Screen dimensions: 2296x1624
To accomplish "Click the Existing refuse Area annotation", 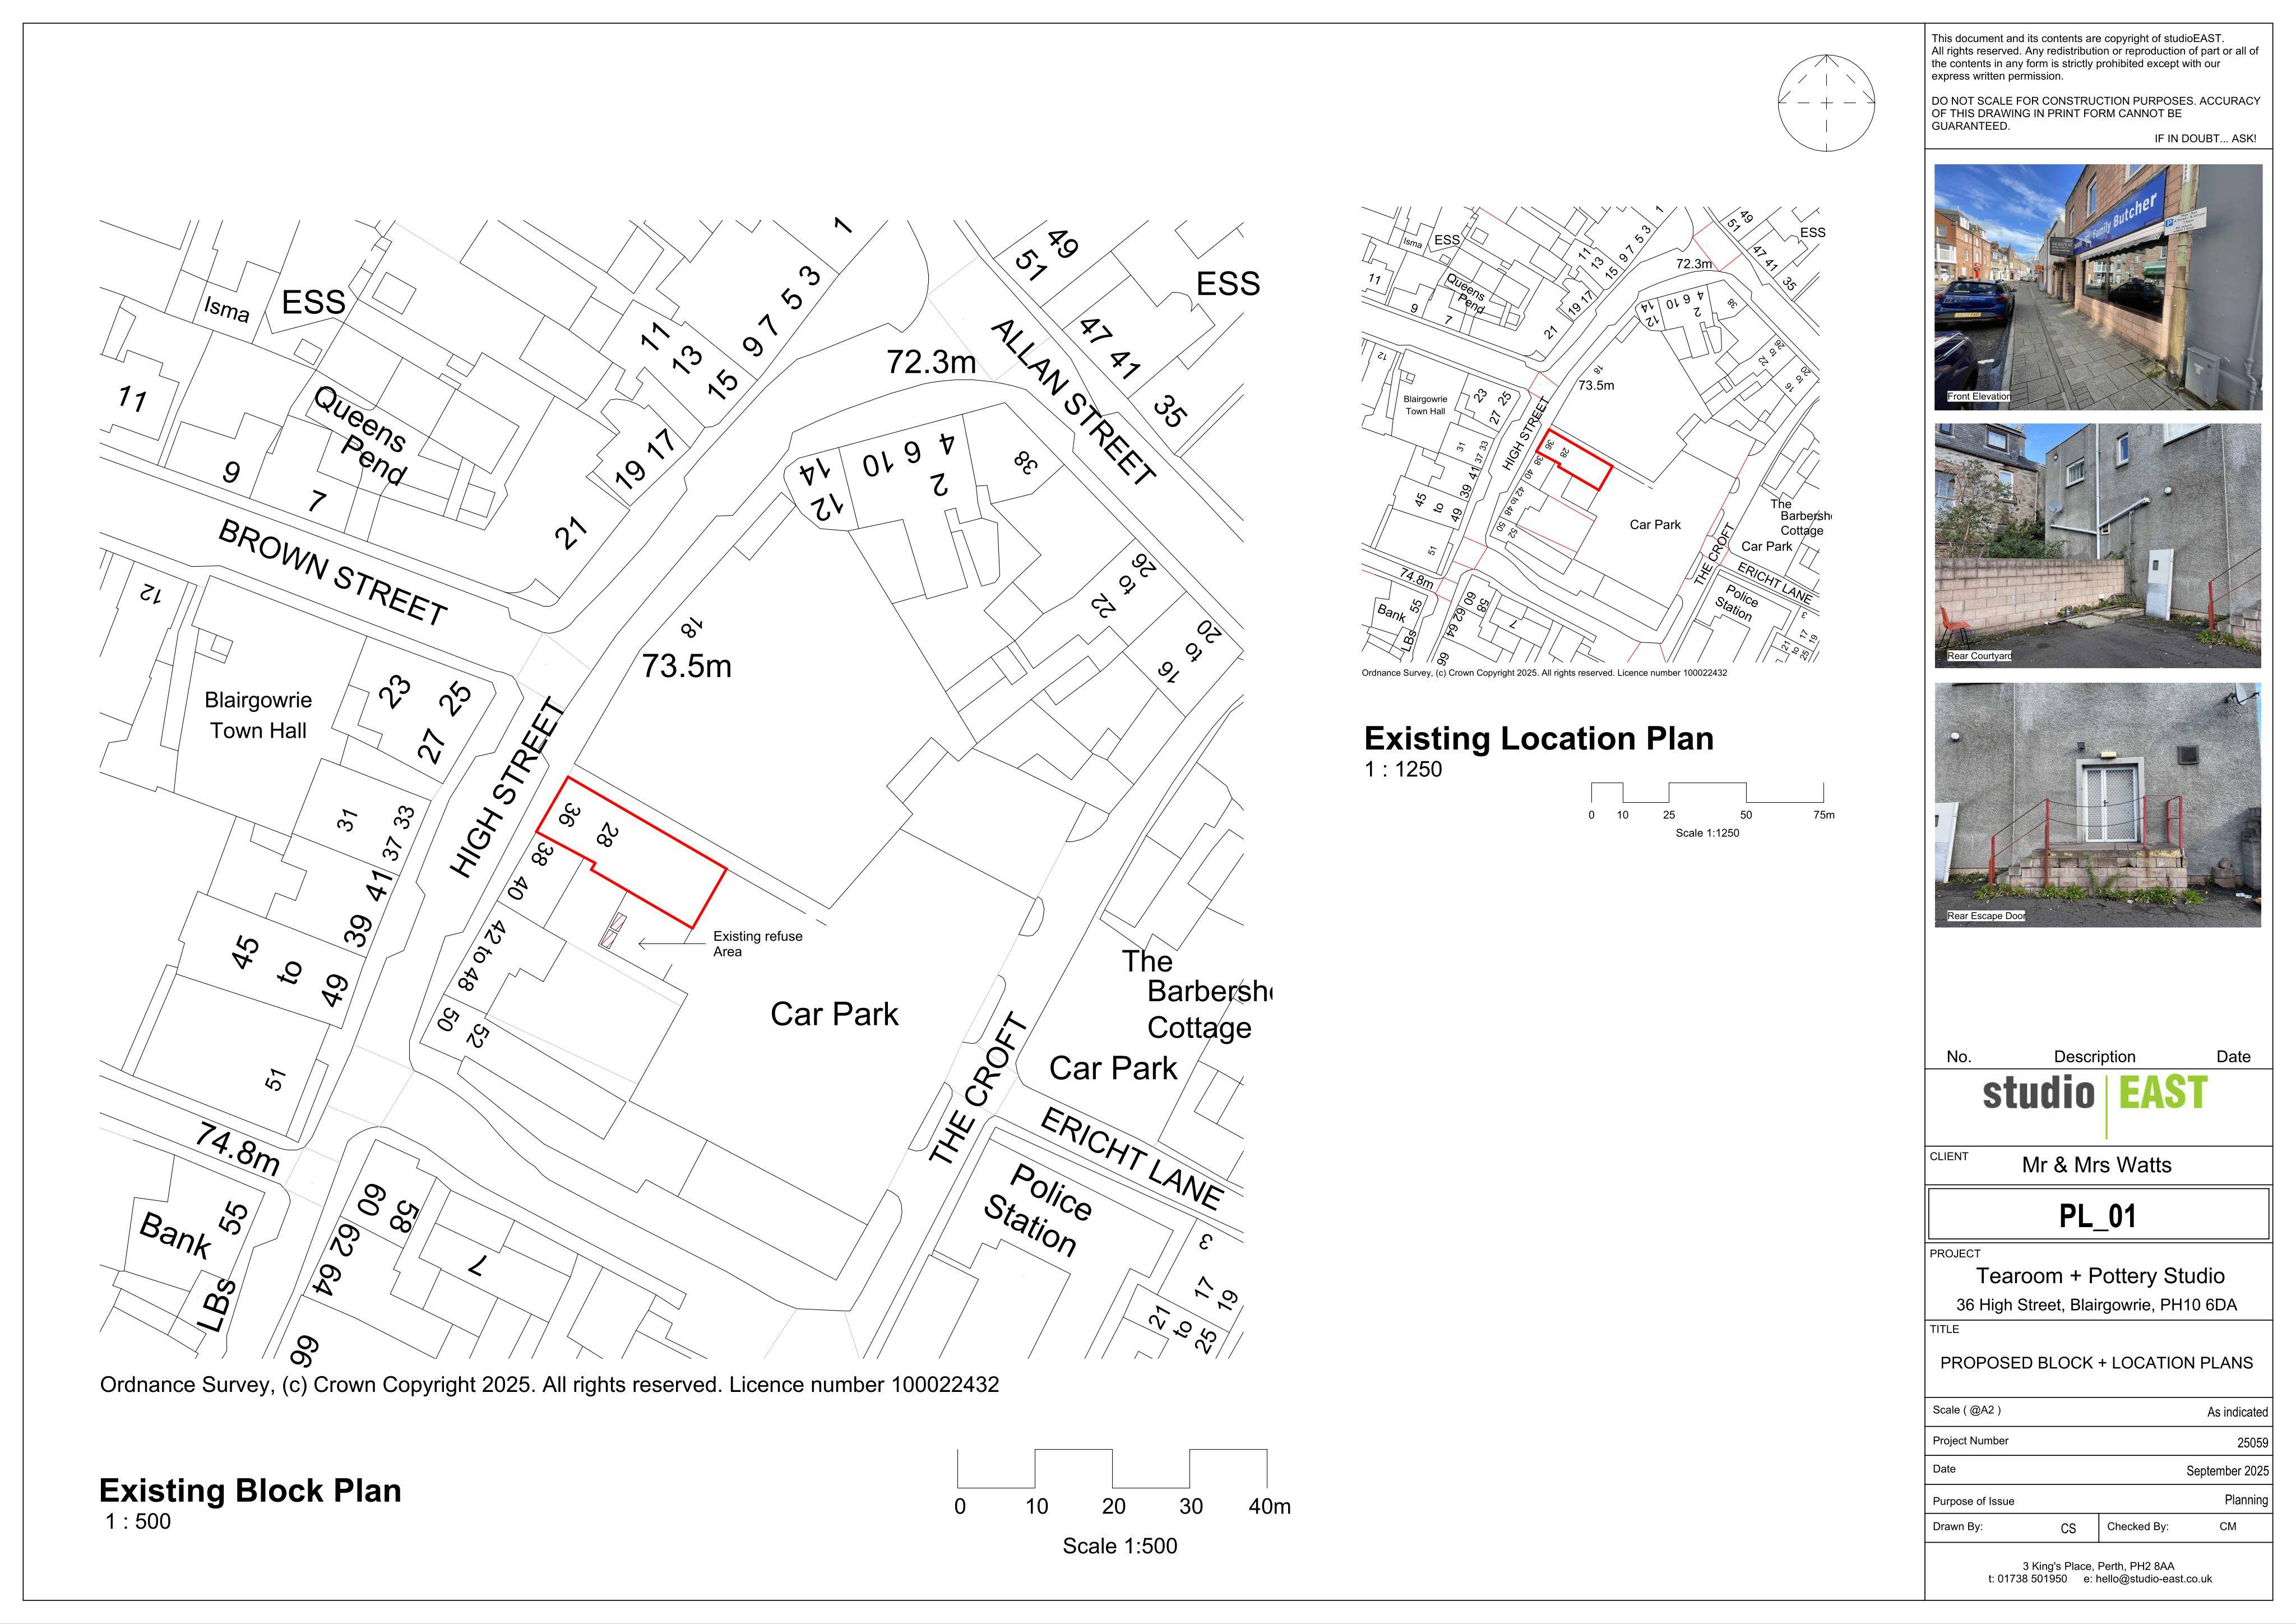I will (x=757, y=944).
